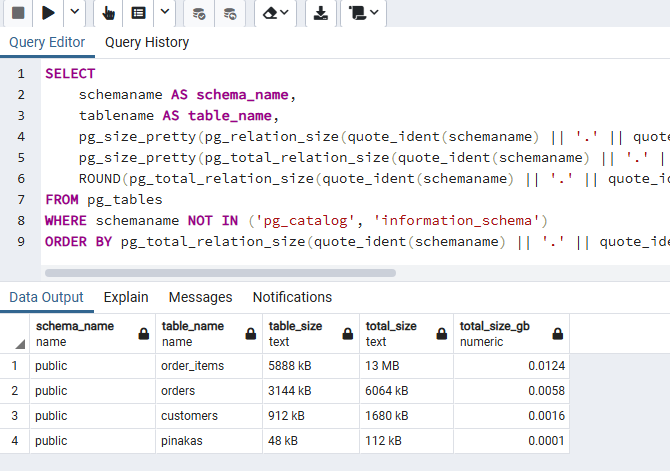Click lock icon in table_name column
This screenshot has width=670, height=471.
[251, 334]
